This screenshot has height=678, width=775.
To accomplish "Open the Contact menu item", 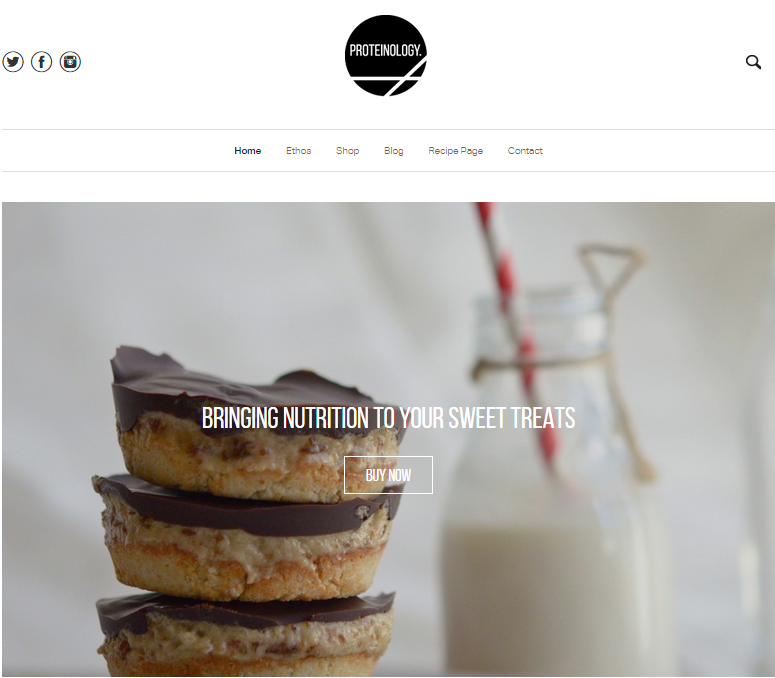I will (525, 151).
